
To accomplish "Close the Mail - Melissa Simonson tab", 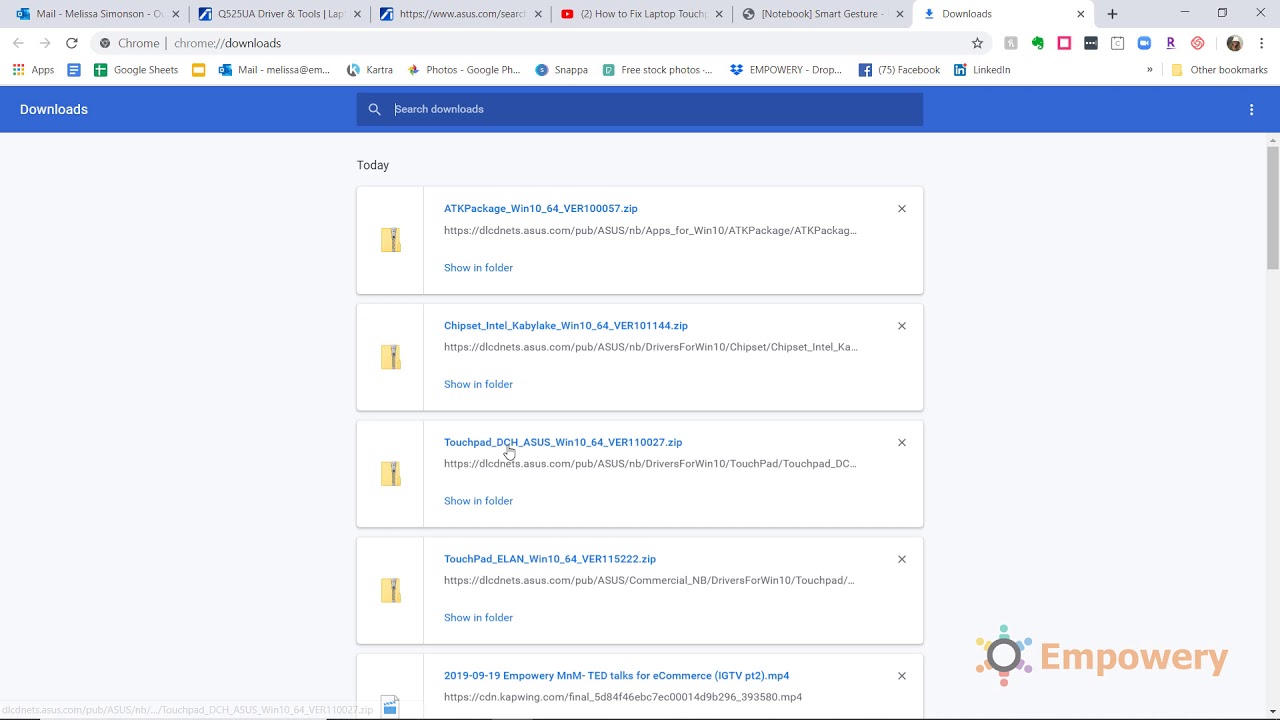I will 176,14.
